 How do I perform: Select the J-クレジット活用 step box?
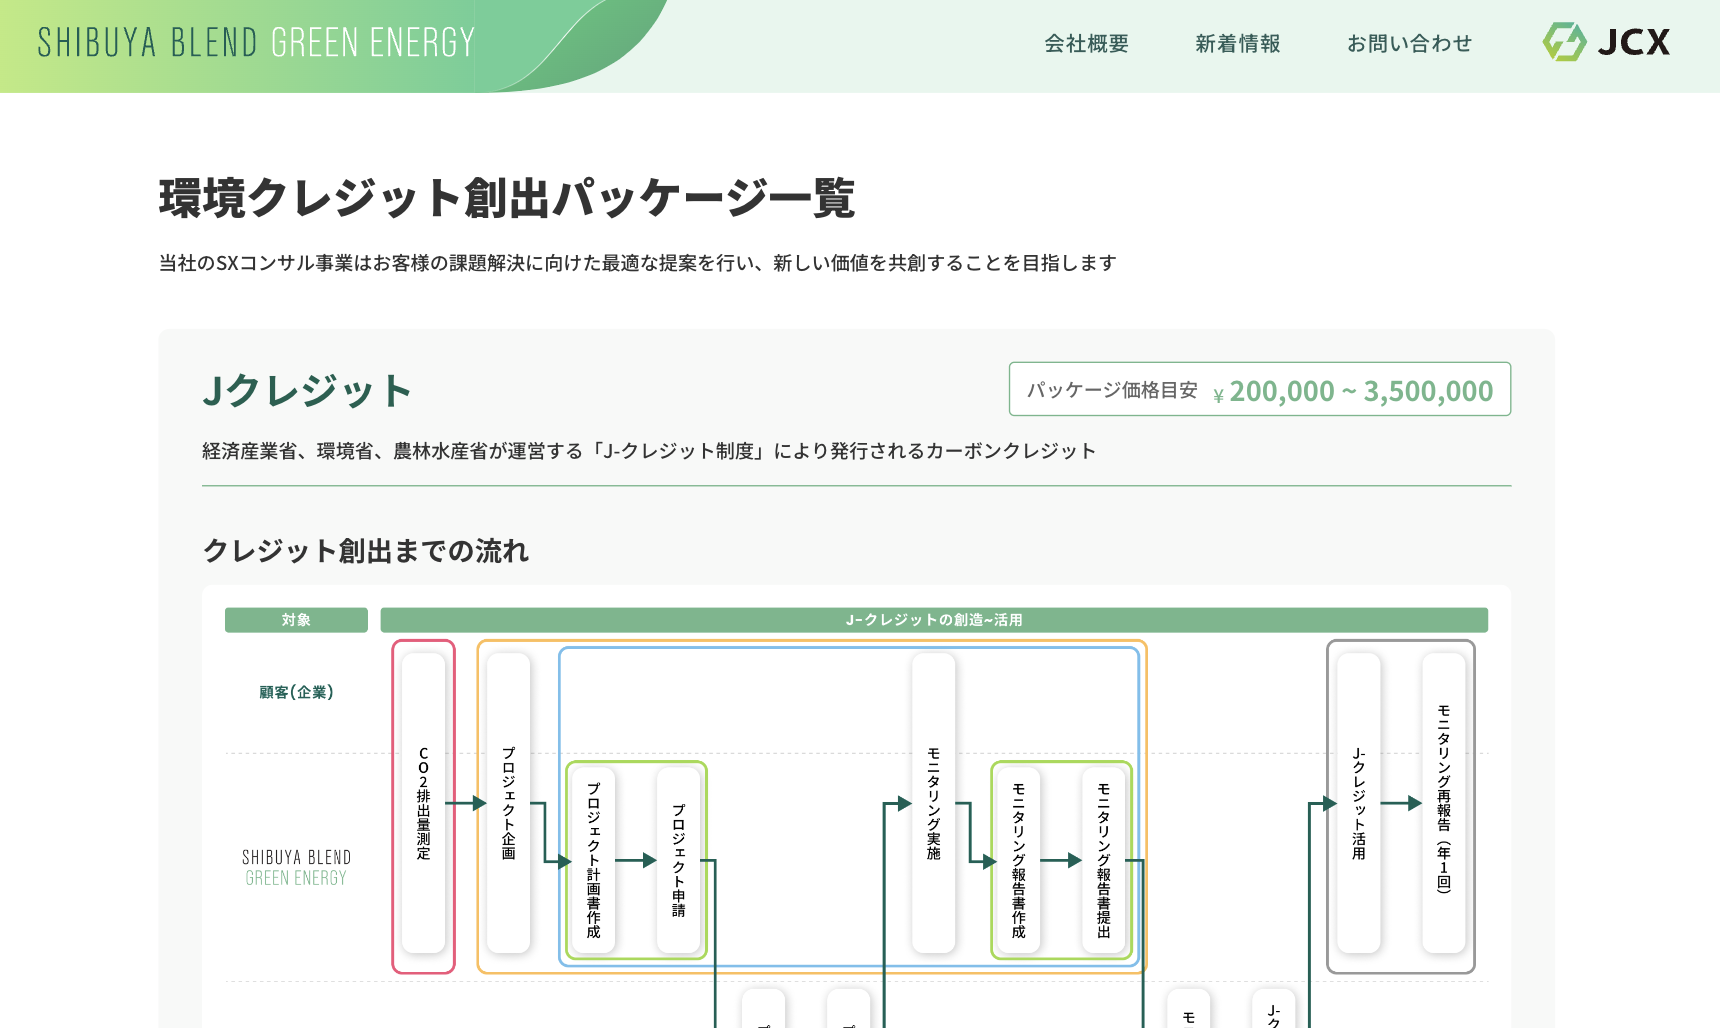[1358, 803]
